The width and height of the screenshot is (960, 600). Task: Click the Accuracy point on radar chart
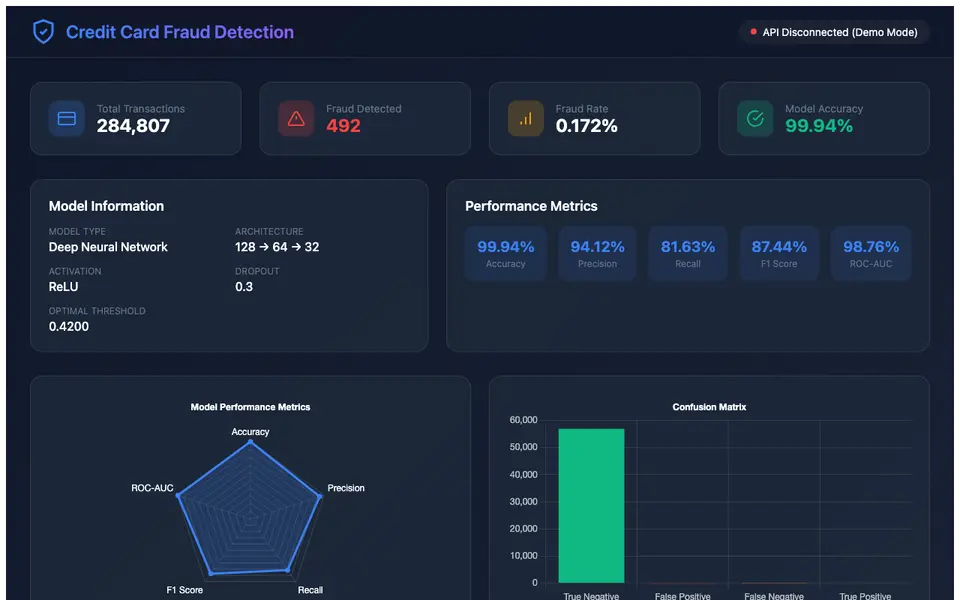(x=250, y=442)
